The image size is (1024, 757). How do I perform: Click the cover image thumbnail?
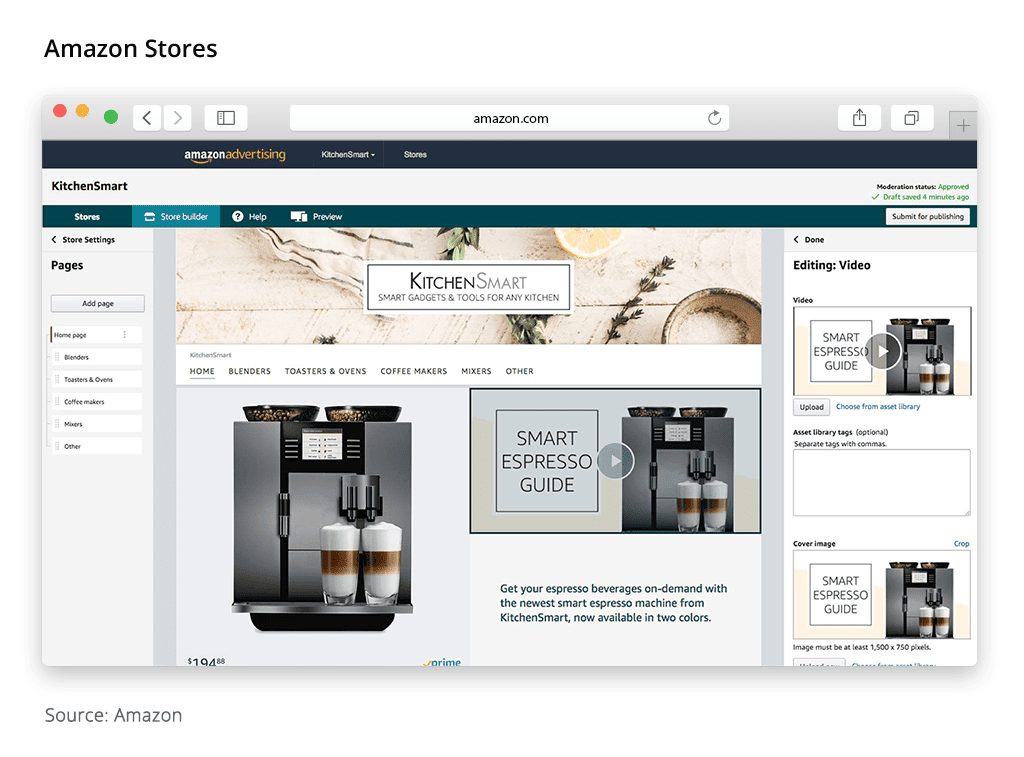tap(882, 594)
